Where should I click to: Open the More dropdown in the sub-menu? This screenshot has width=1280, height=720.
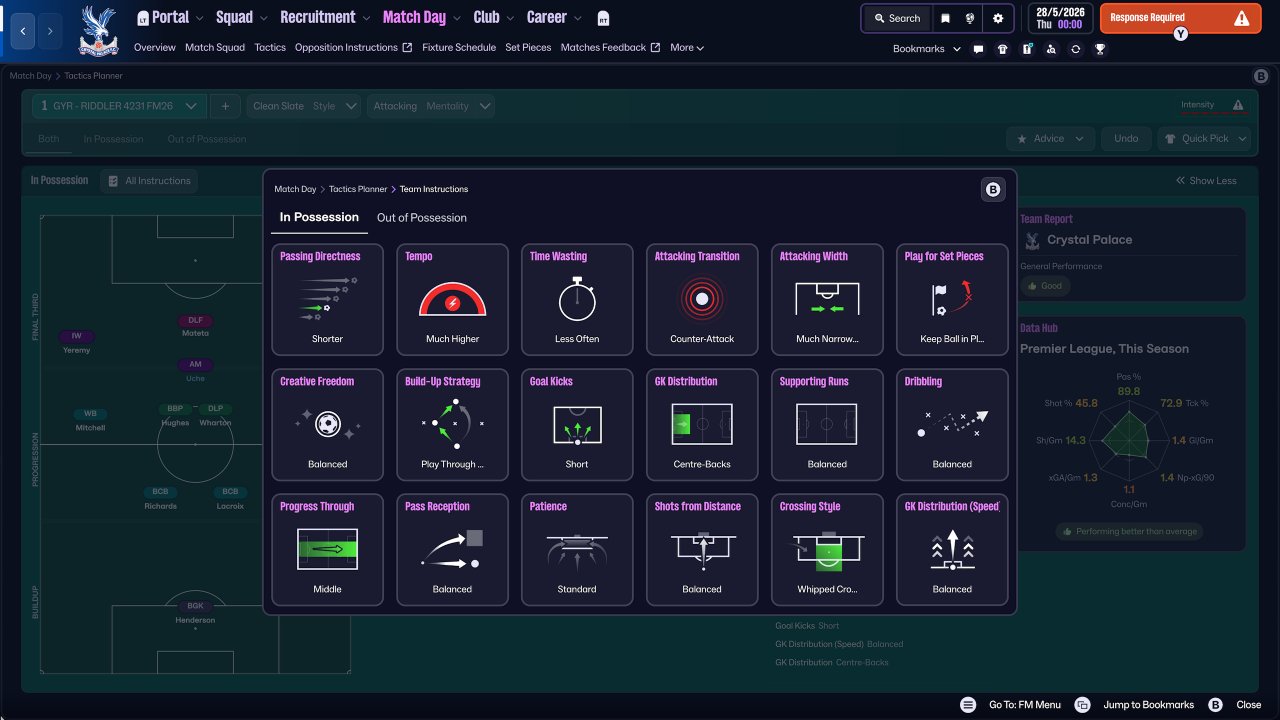[x=687, y=48]
